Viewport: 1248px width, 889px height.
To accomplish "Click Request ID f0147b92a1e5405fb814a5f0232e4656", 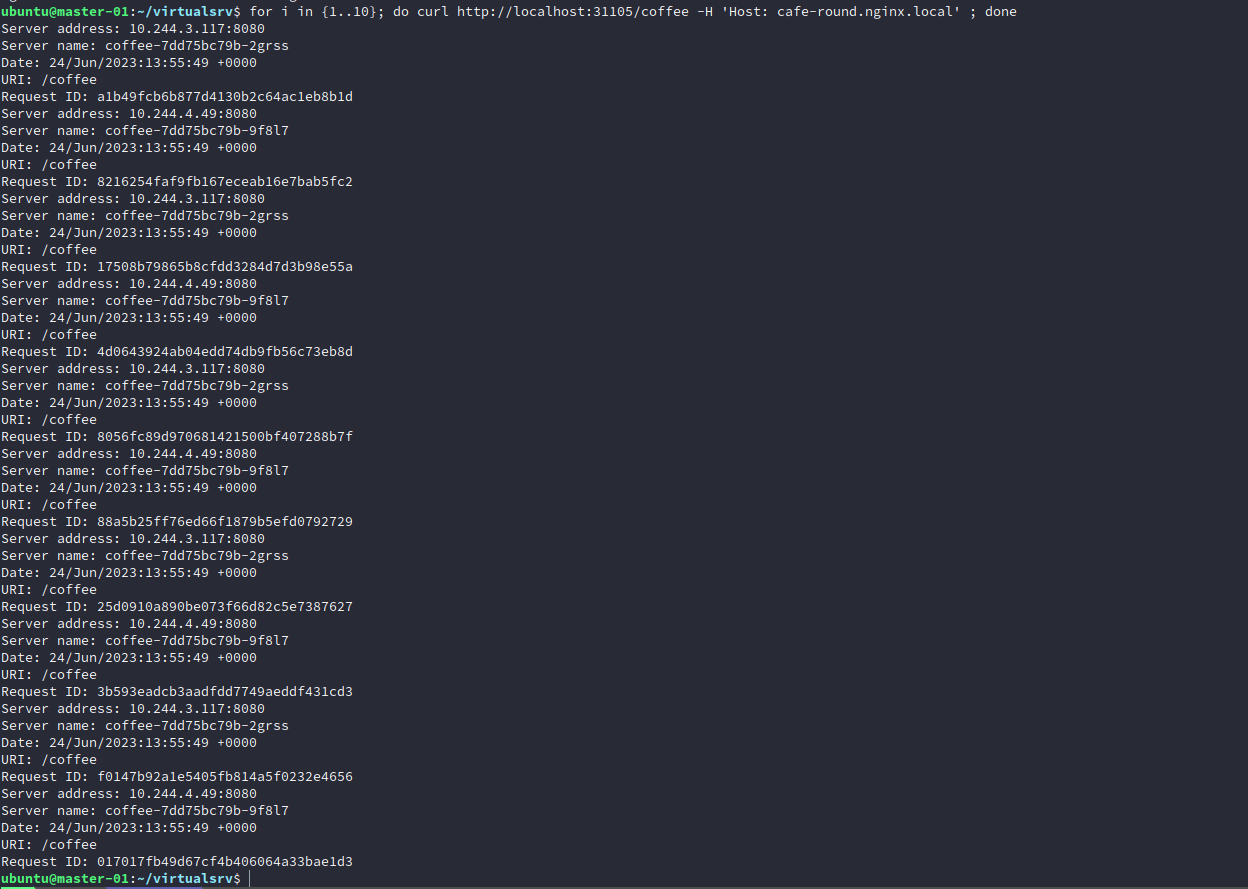I will 224,777.
